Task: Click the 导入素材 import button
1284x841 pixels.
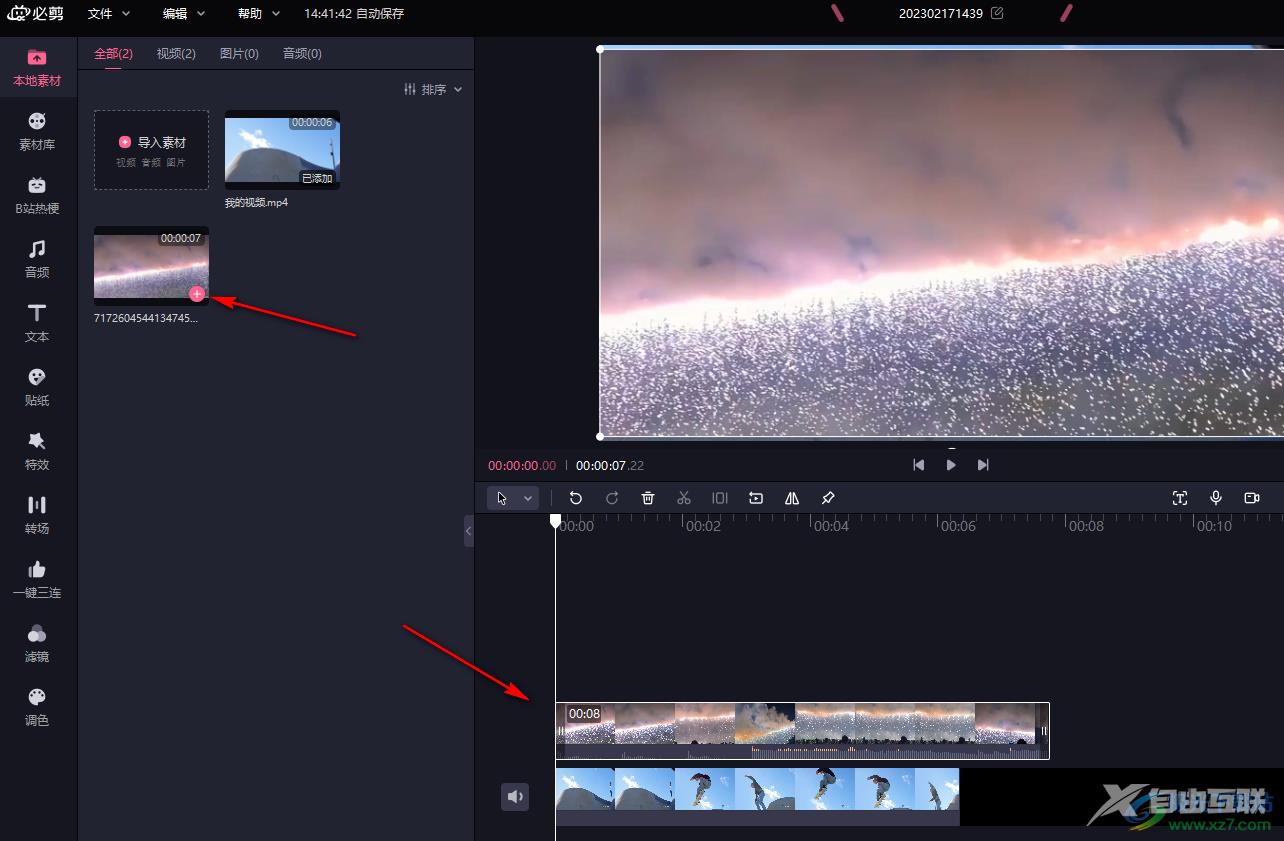Action: click(x=151, y=150)
